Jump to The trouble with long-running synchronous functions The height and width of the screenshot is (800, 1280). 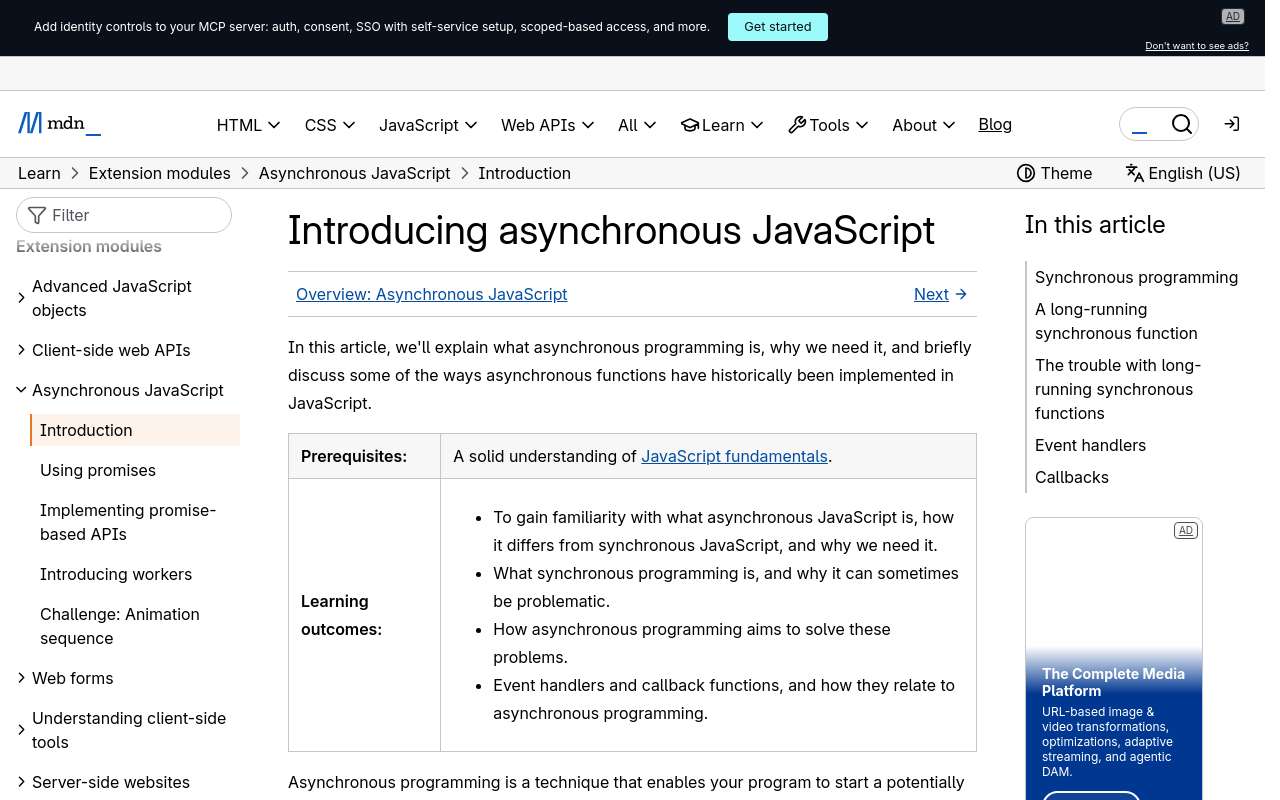[x=1118, y=389]
